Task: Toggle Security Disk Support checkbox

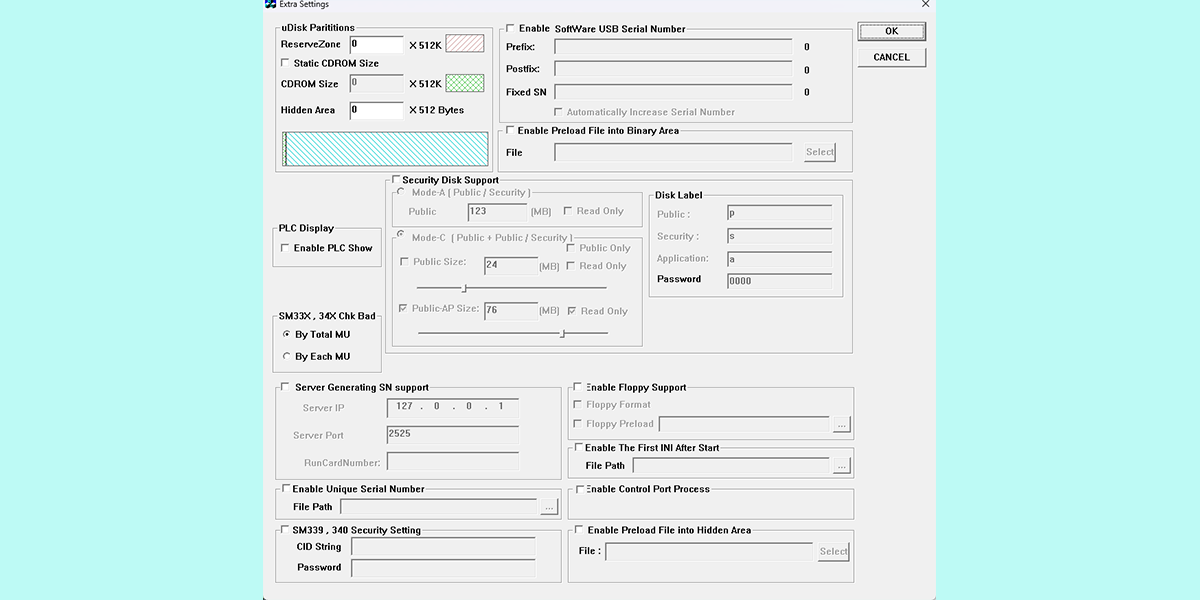Action: point(395,180)
